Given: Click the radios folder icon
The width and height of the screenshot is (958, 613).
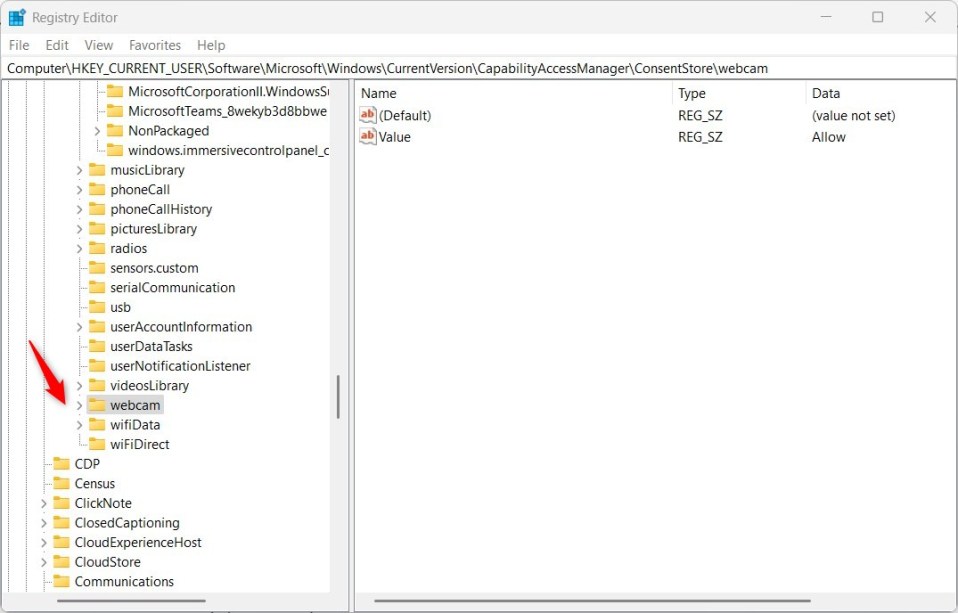Looking at the screenshot, I should 97,248.
